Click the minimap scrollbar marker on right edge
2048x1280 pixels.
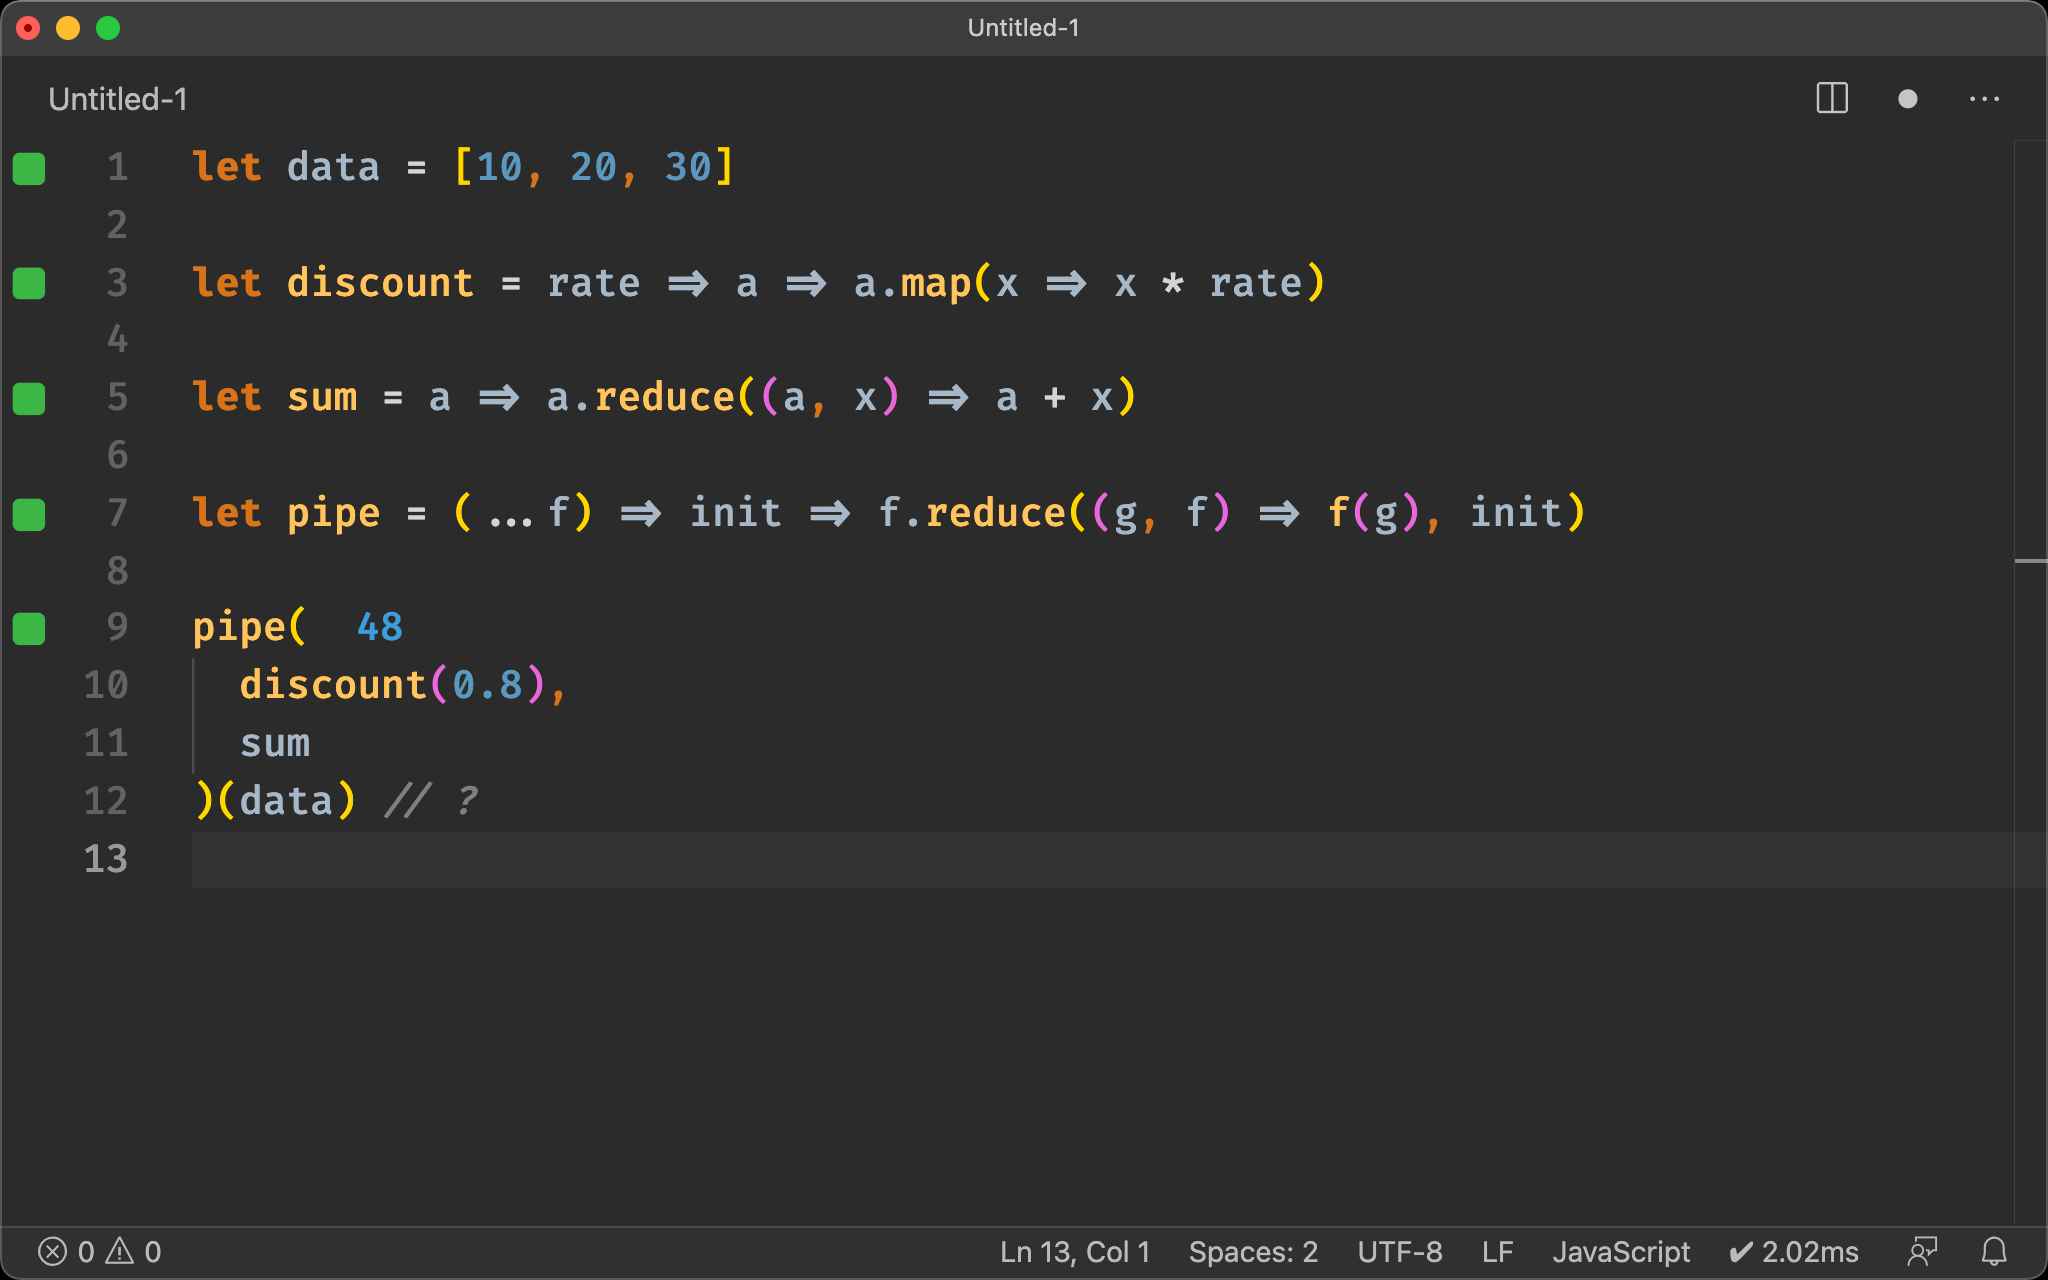pyautogui.click(x=2030, y=561)
